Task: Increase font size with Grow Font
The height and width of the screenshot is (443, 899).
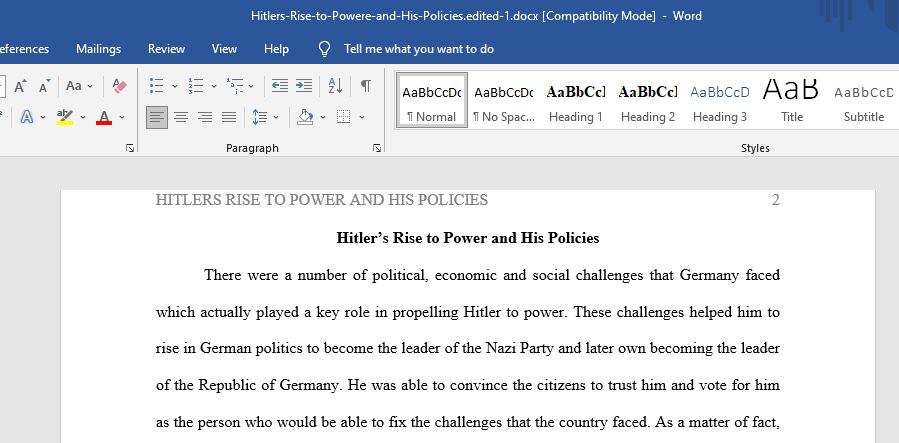Action: [x=20, y=87]
